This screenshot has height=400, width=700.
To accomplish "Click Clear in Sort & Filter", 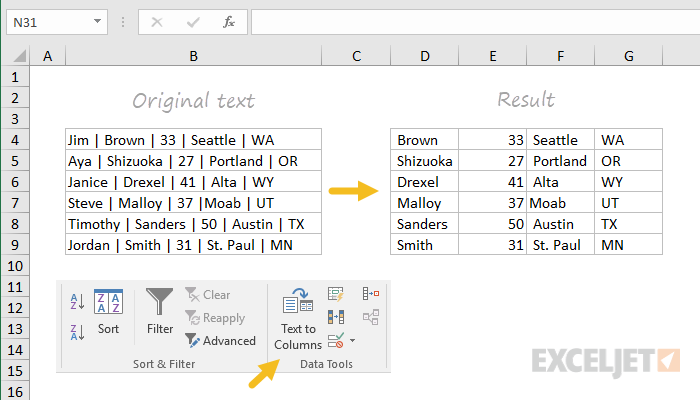I will click(x=208, y=295).
